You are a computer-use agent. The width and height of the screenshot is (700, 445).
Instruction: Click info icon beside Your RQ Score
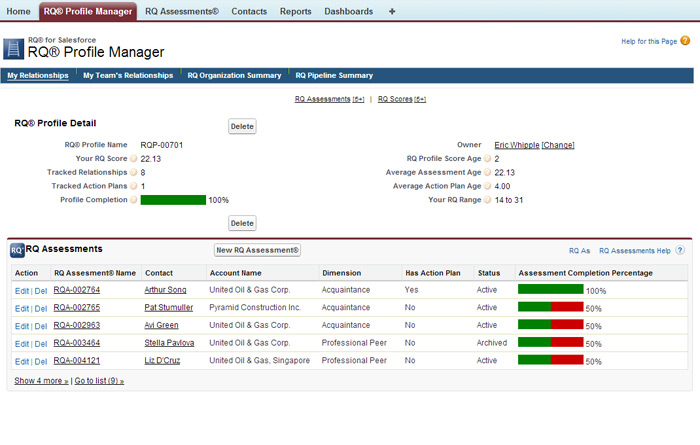[x=133, y=158]
